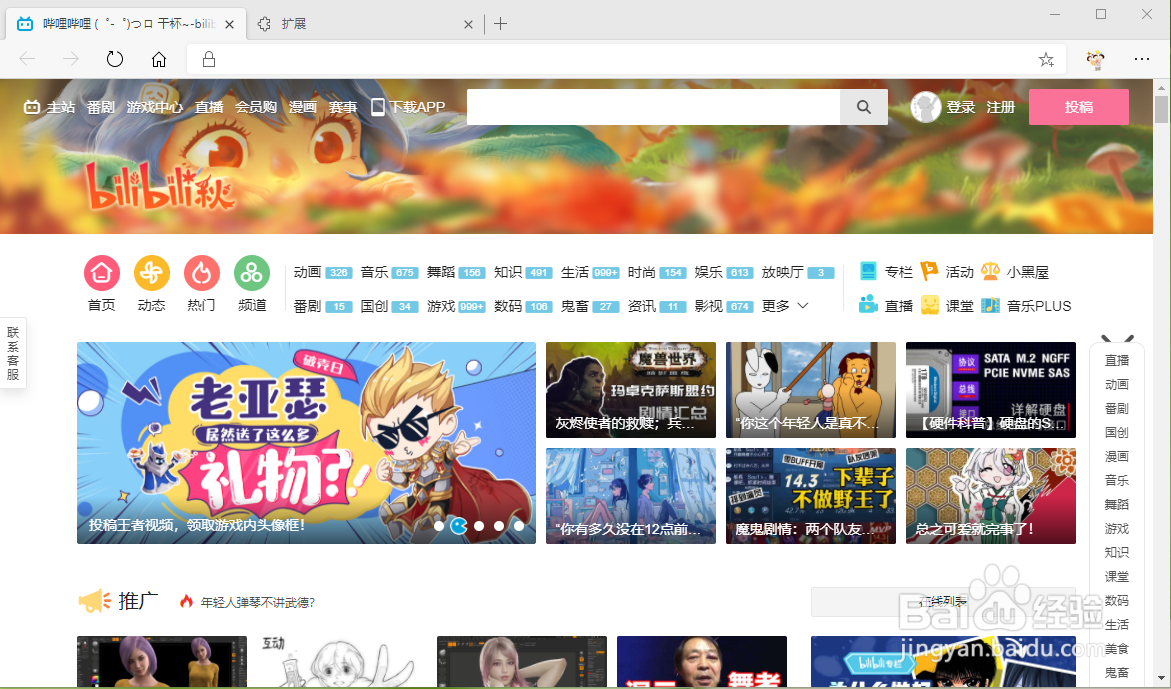
Task: Open 专栏 via the article icon
Action: click(867, 271)
